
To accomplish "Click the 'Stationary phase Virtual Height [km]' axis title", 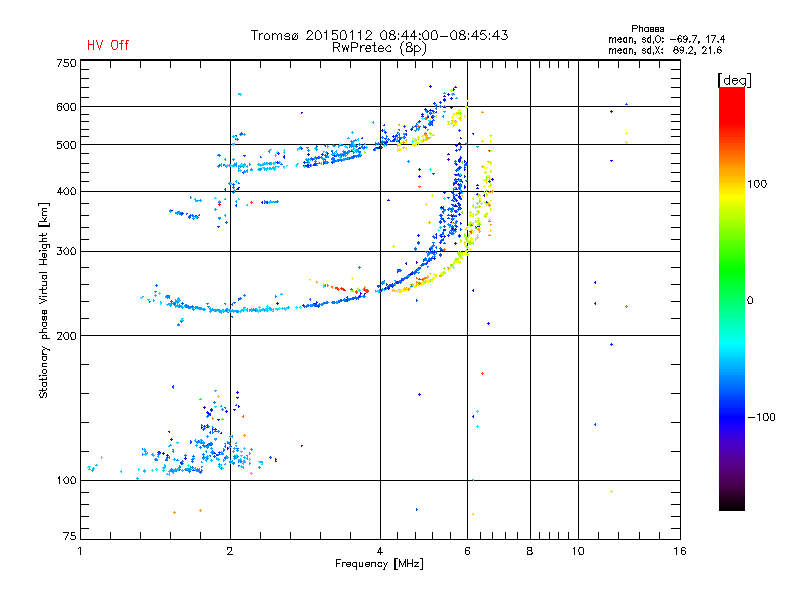I will pos(44,300).
